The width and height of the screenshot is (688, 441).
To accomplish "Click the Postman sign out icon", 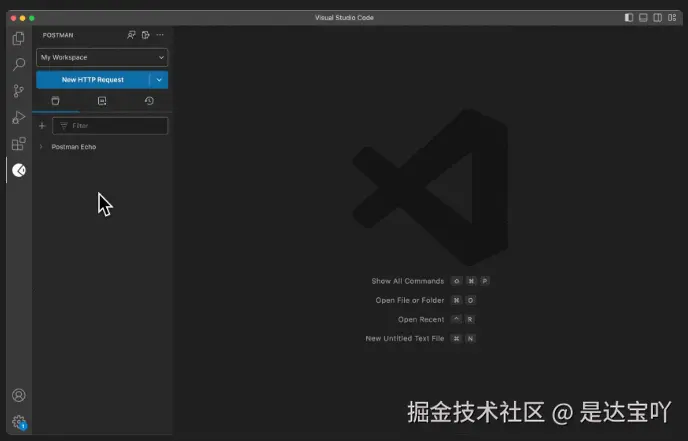I will pyautogui.click(x=146, y=35).
